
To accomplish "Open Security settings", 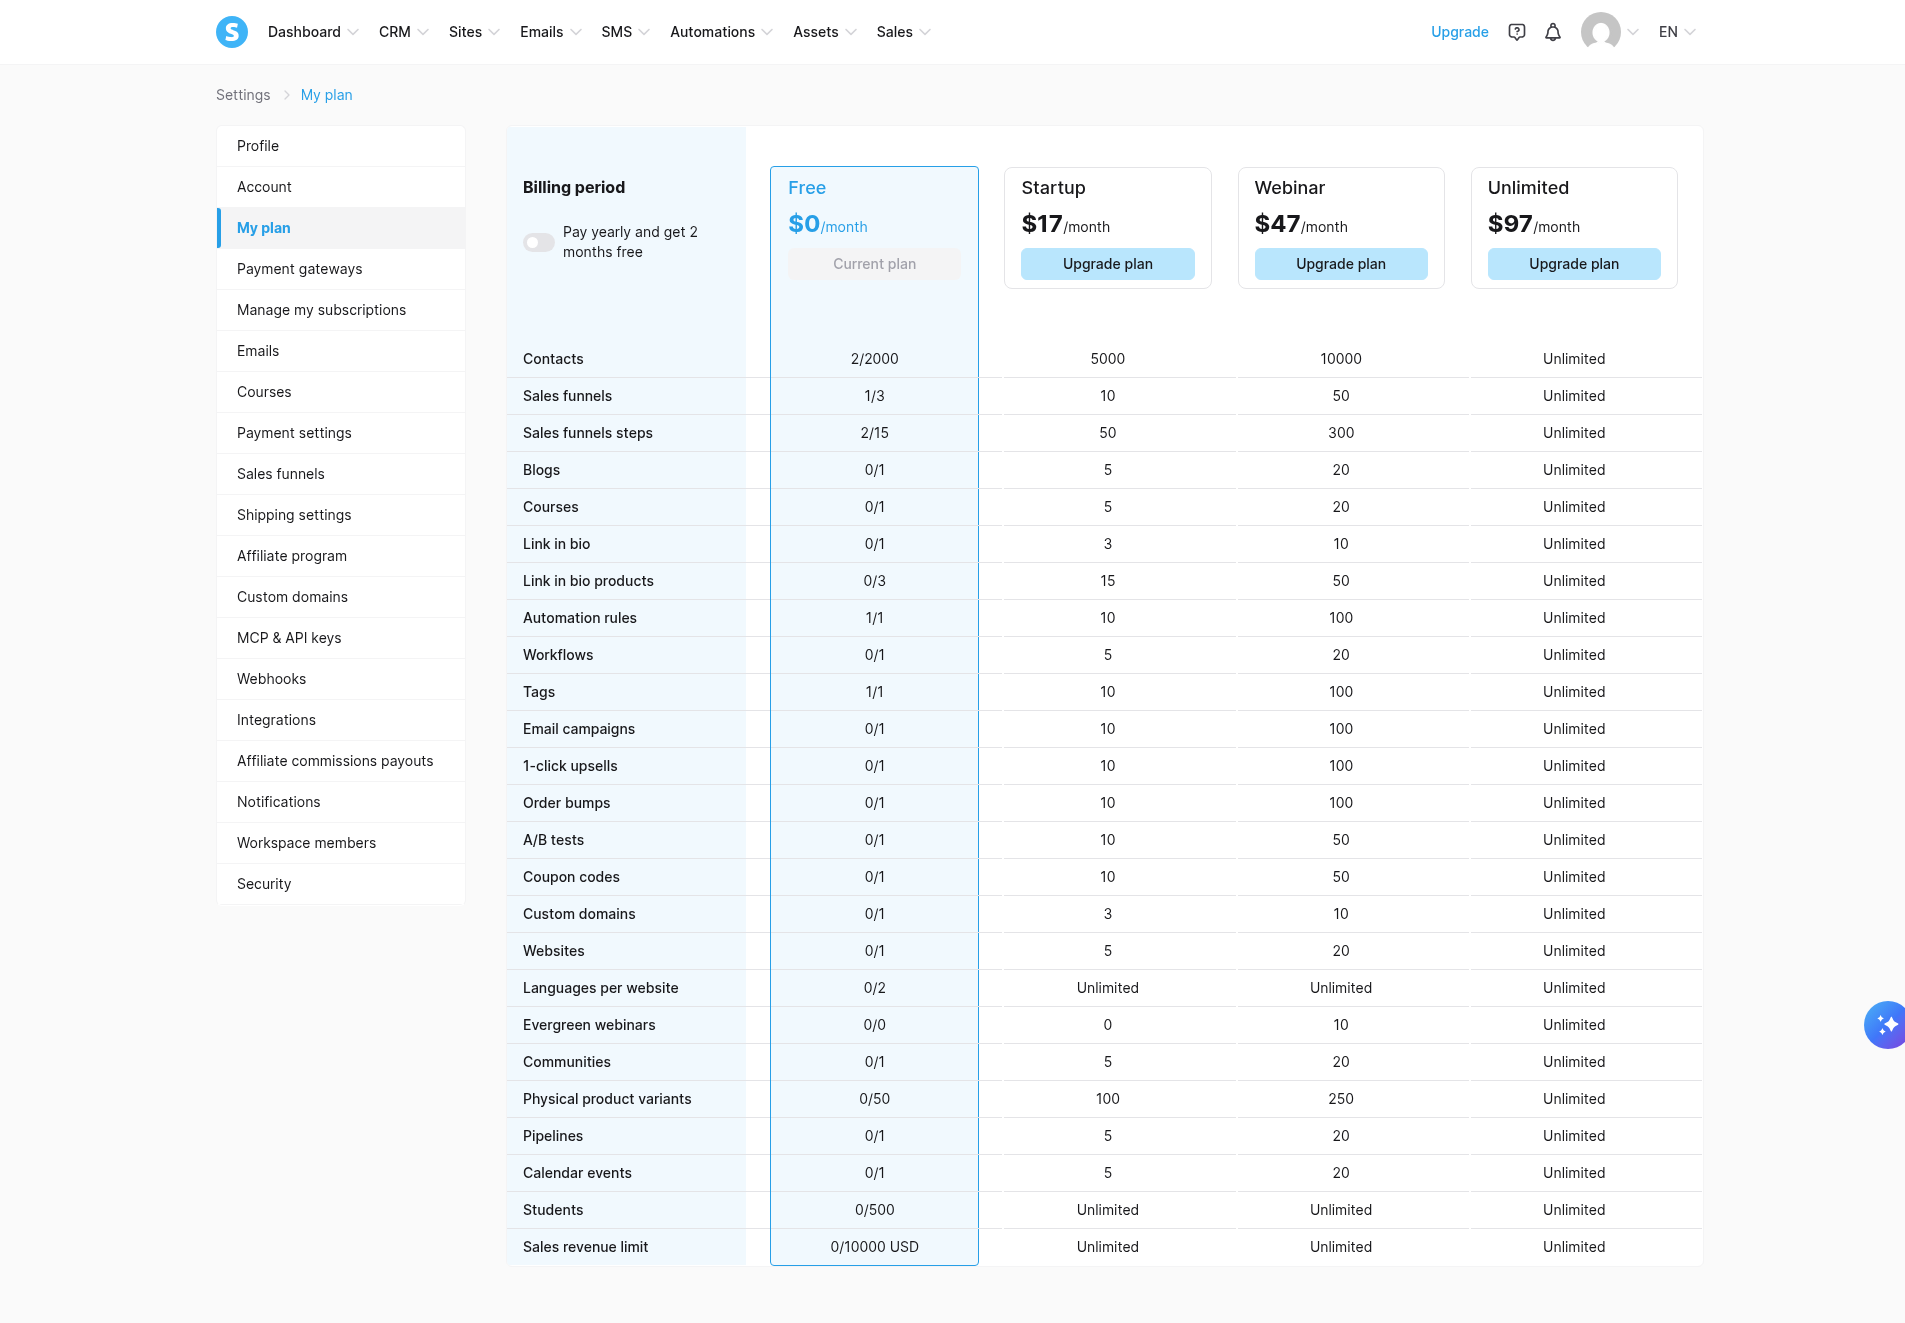I will pyautogui.click(x=341, y=884).
